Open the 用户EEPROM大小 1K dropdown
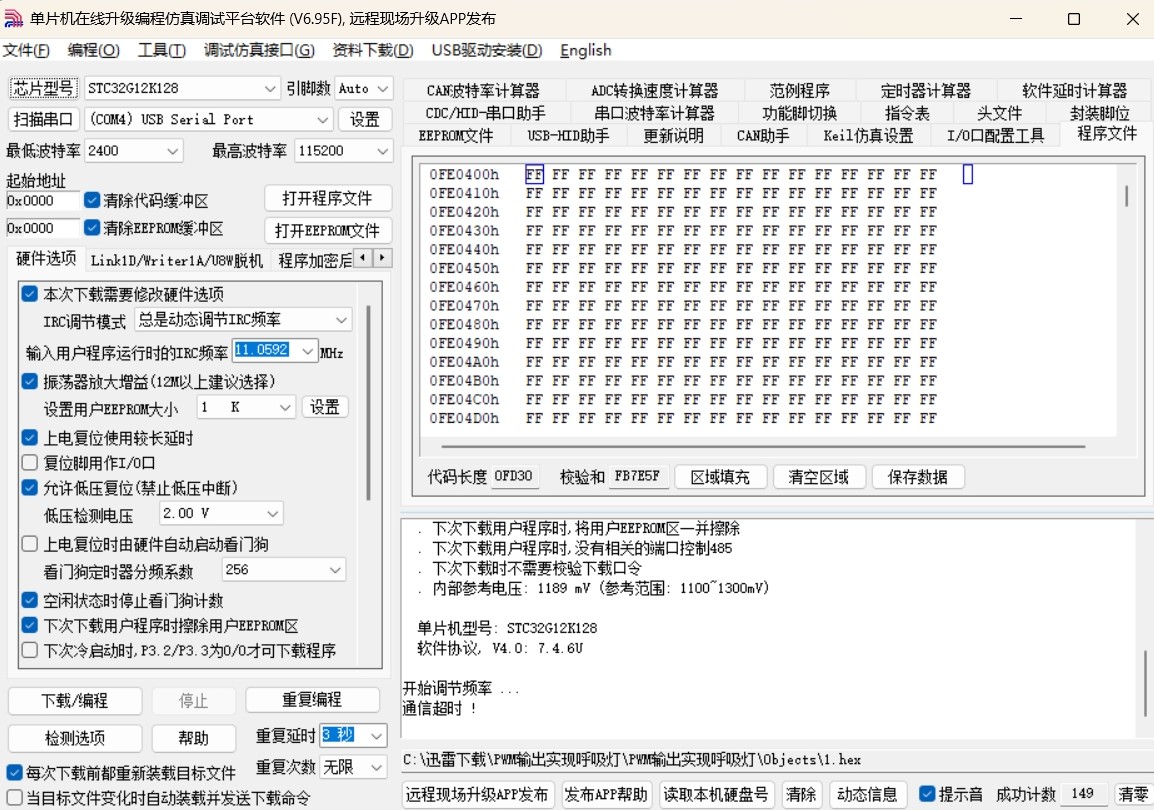The height and width of the screenshot is (810, 1154). pos(246,407)
